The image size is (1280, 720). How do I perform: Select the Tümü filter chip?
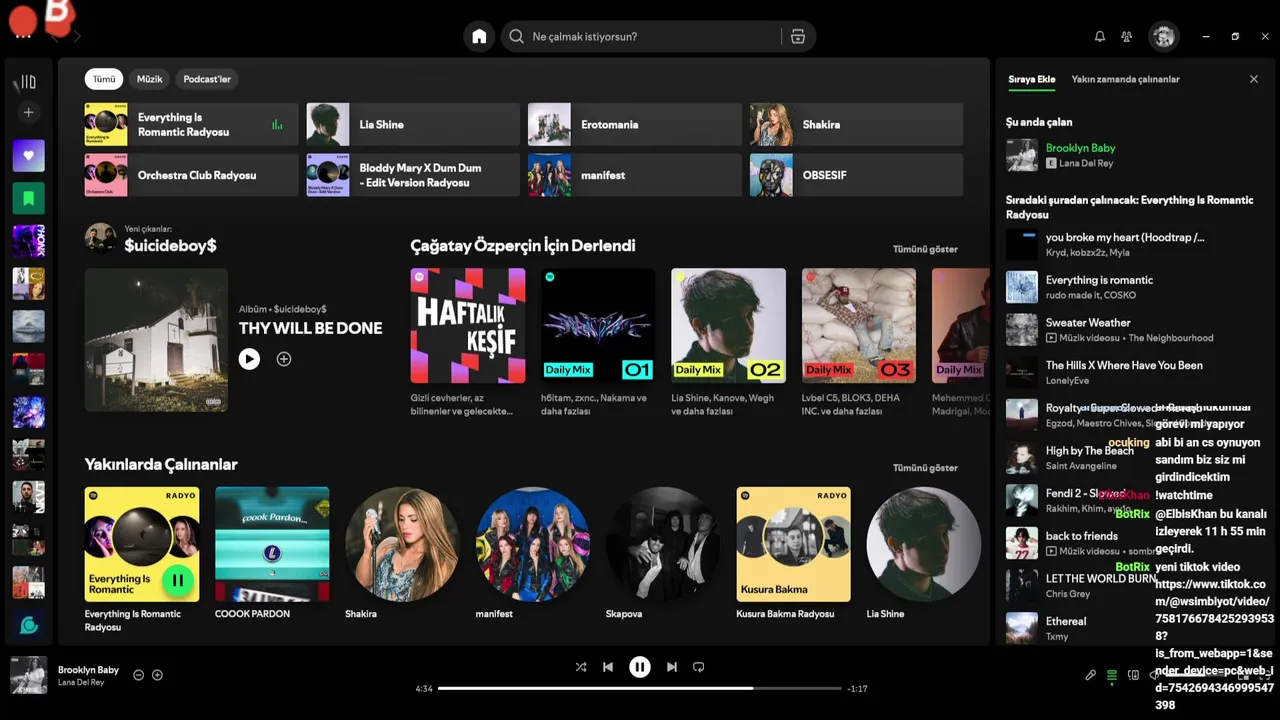coord(104,79)
